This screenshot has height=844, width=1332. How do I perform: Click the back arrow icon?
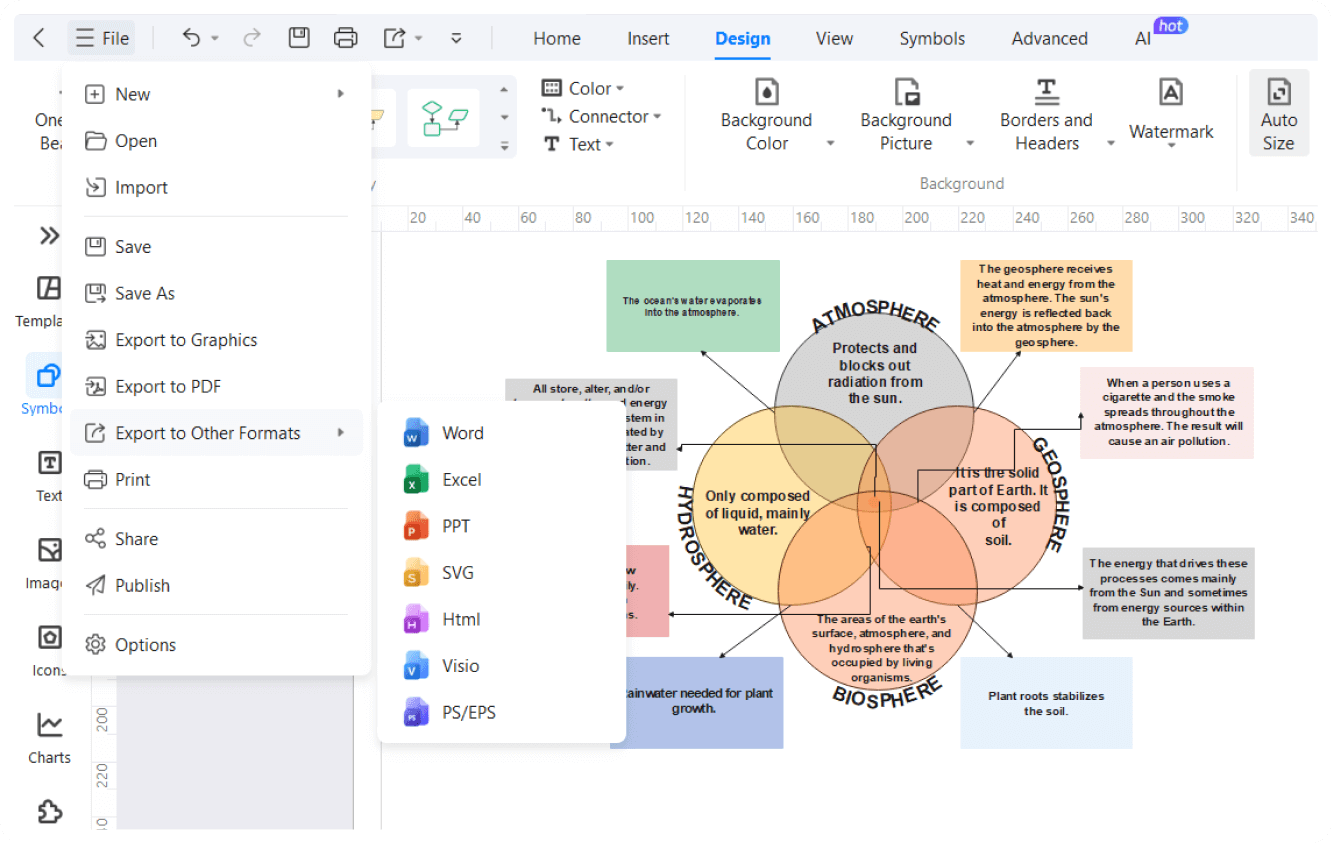[38, 38]
